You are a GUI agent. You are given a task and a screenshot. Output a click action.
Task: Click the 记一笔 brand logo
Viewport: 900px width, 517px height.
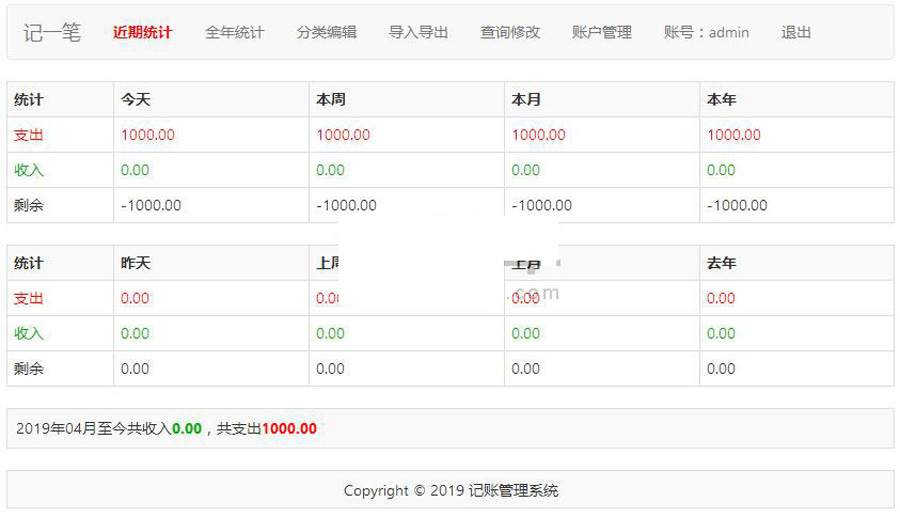52,32
